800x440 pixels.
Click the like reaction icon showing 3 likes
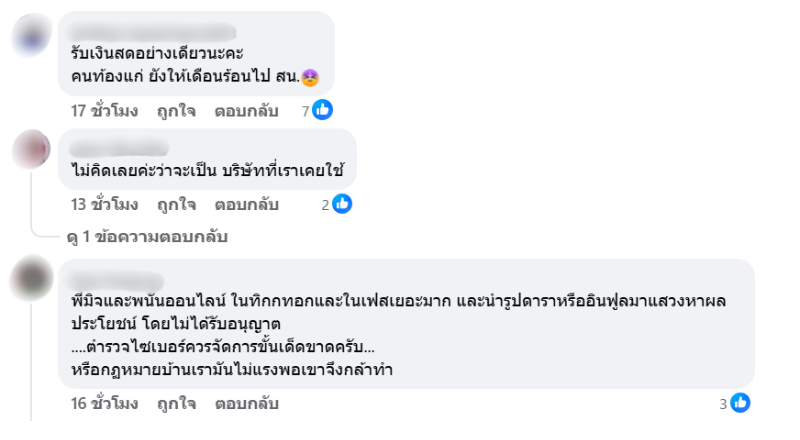point(741,403)
